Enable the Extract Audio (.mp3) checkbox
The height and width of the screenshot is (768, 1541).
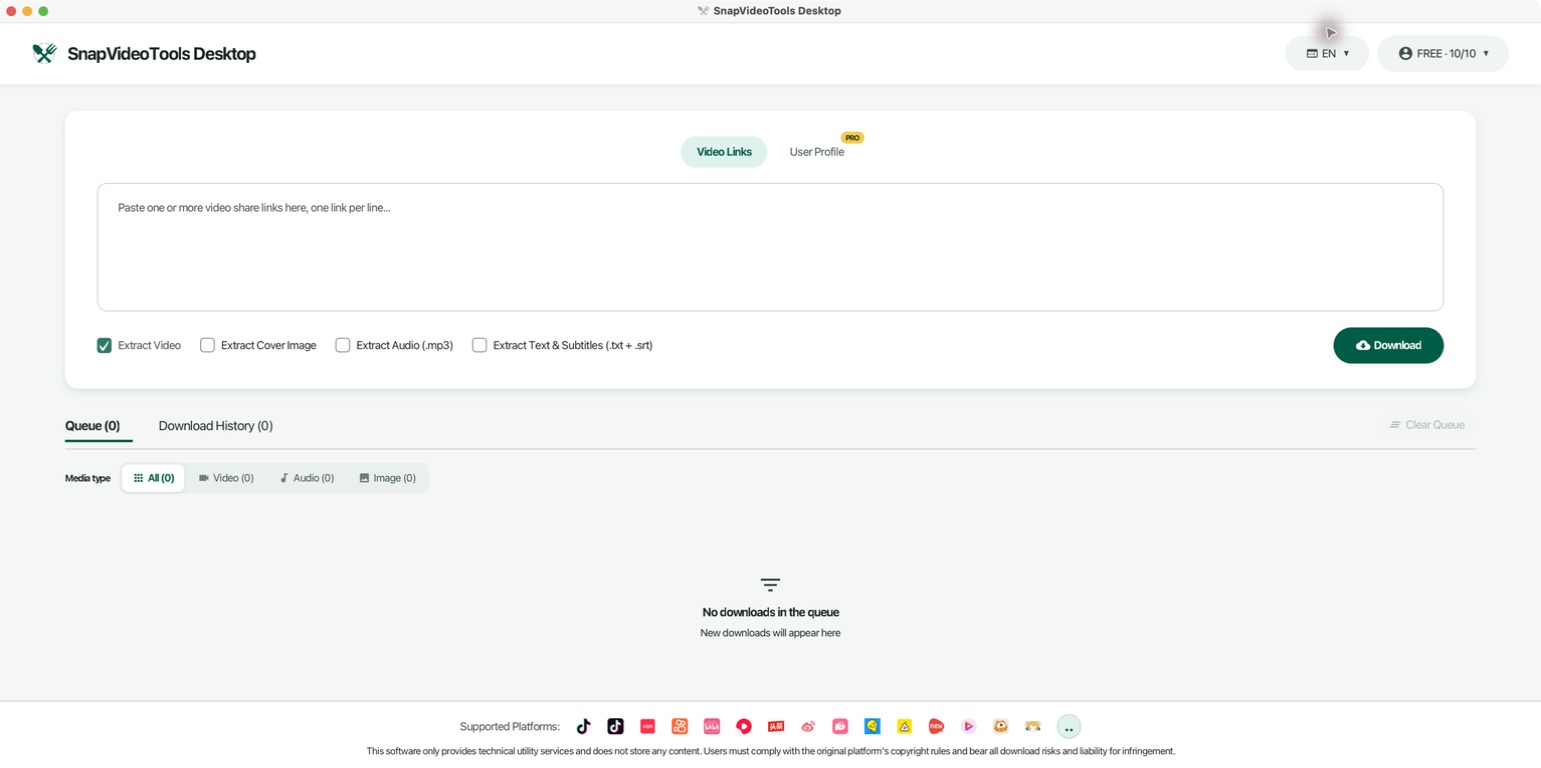coord(342,345)
